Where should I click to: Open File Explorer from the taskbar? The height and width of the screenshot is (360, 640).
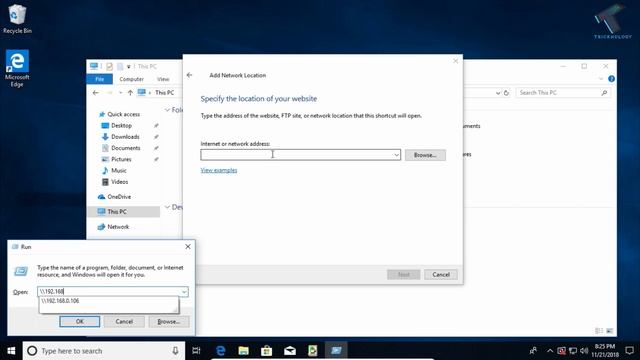pyautogui.click(x=243, y=351)
